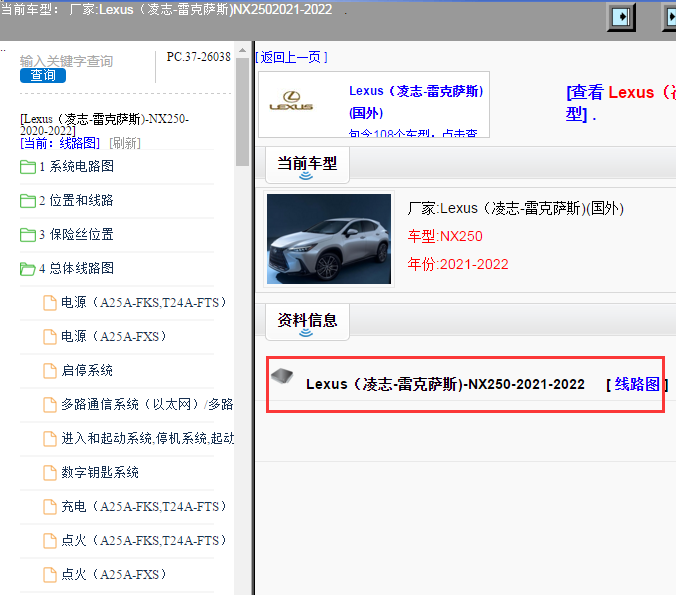The width and height of the screenshot is (676, 595).
Task: Click the left panel scroll up arrow
Action: click(243, 50)
